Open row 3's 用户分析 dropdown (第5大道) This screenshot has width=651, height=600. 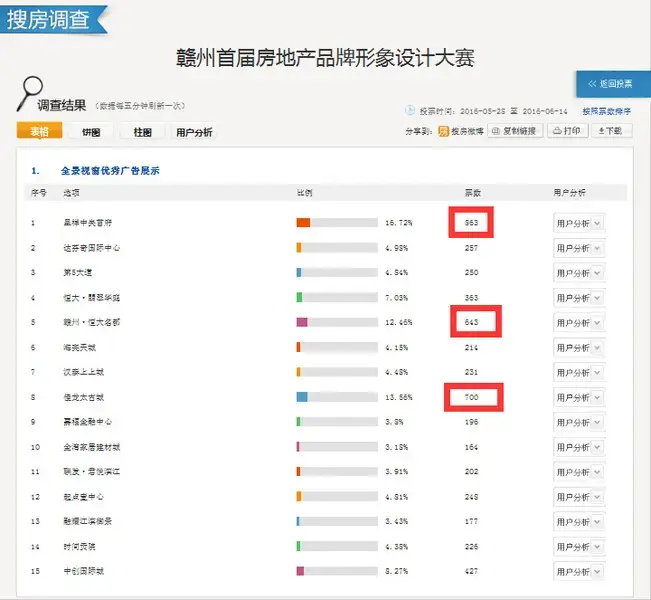click(579, 273)
